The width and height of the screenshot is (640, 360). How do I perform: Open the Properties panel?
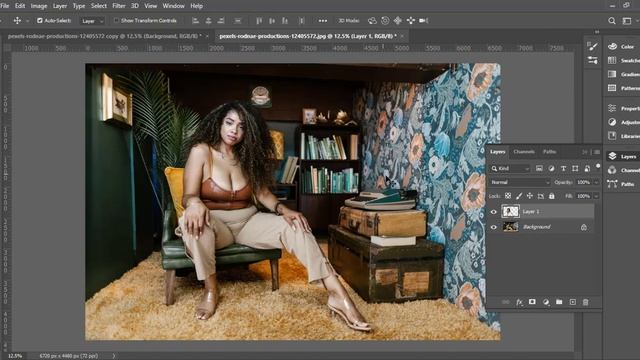[x=623, y=108]
